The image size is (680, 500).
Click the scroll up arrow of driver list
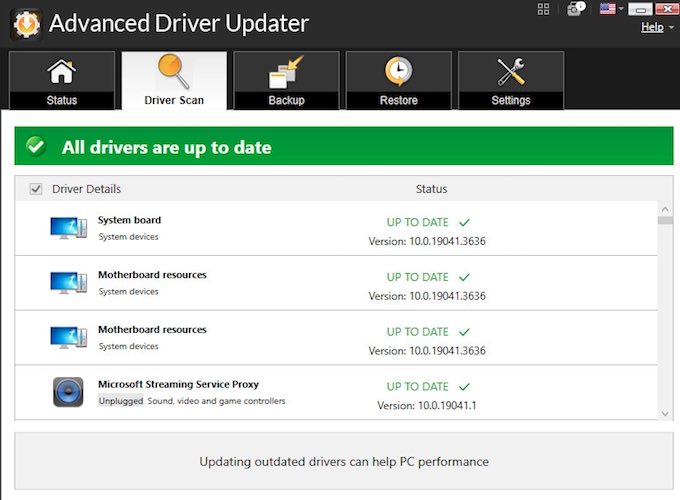tap(665, 209)
